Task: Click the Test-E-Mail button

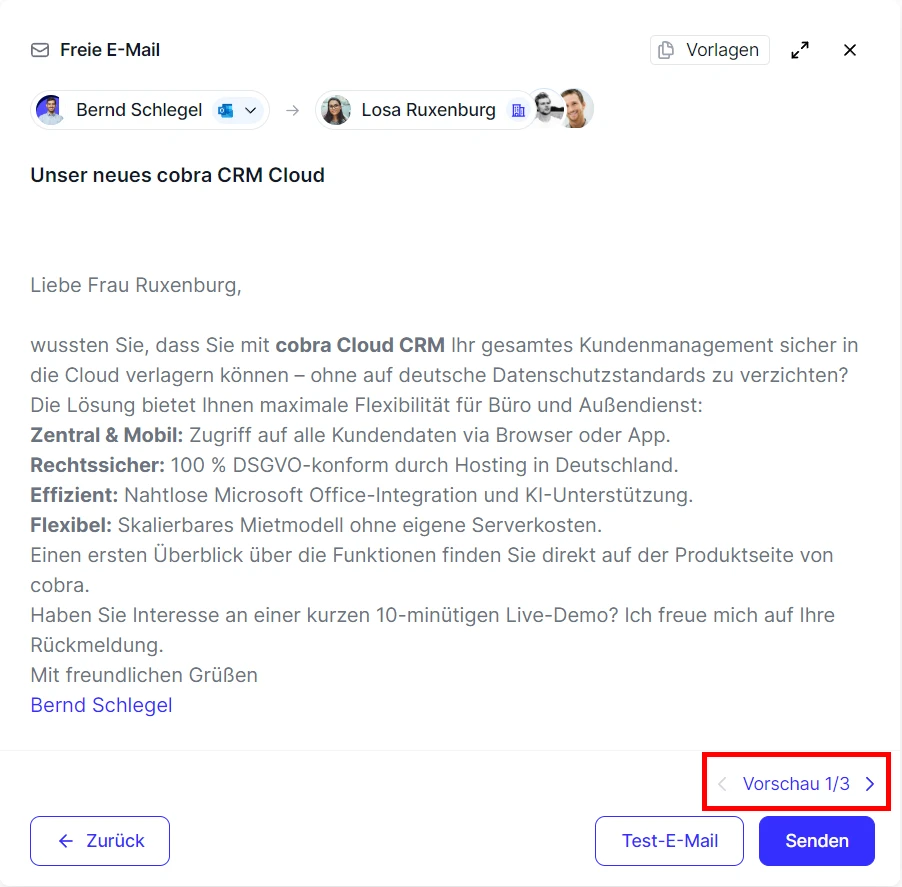Action: 669,841
